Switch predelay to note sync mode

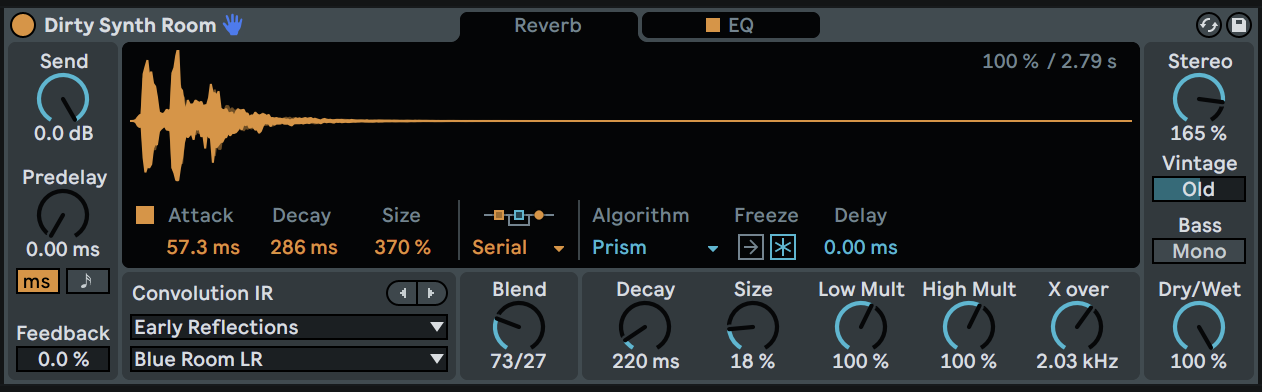pos(88,281)
